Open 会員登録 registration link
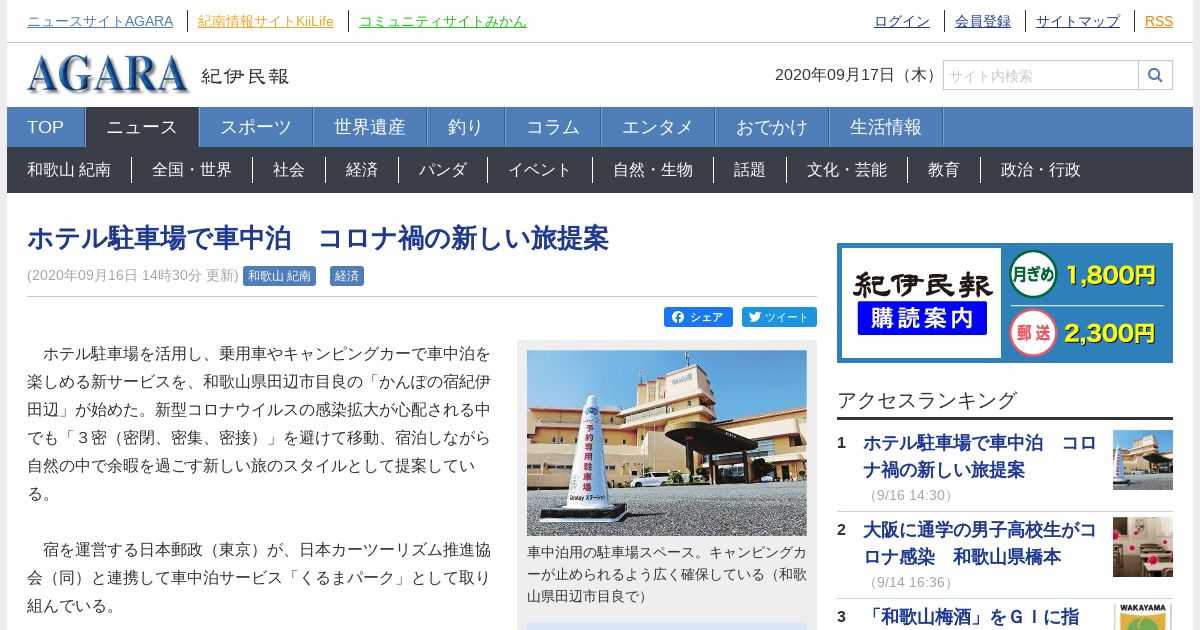This screenshot has height=630, width=1200. pos(983,21)
